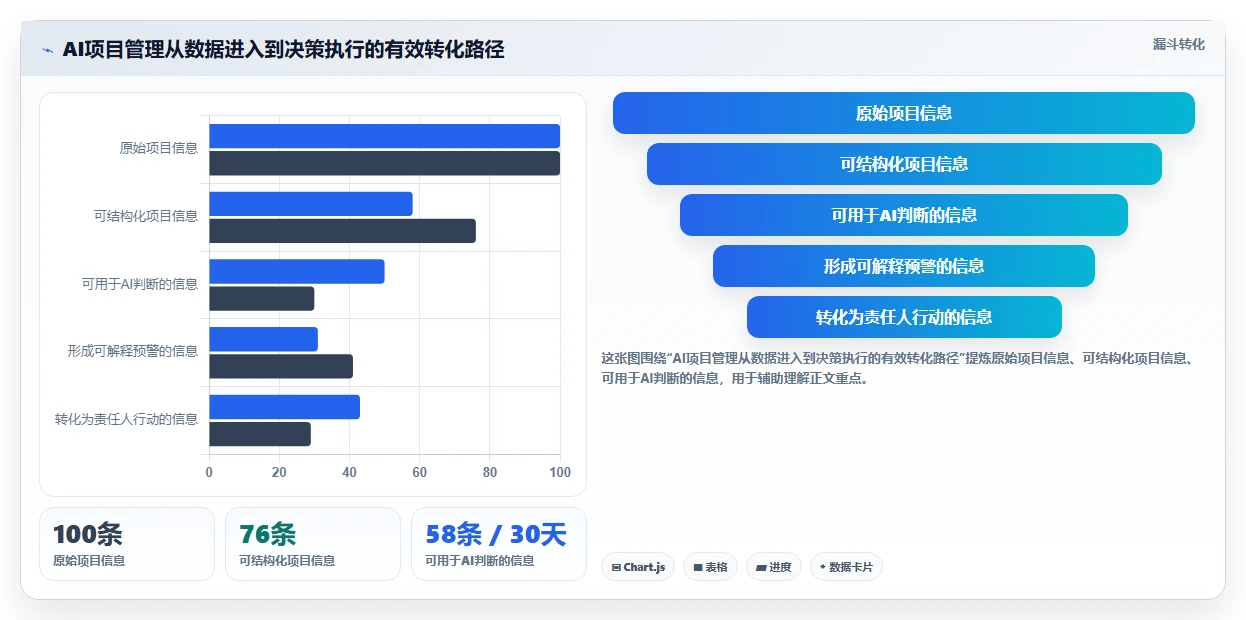Click the 可用于AI判断的信息 caption under 58条 / 30天

[x=480, y=561]
